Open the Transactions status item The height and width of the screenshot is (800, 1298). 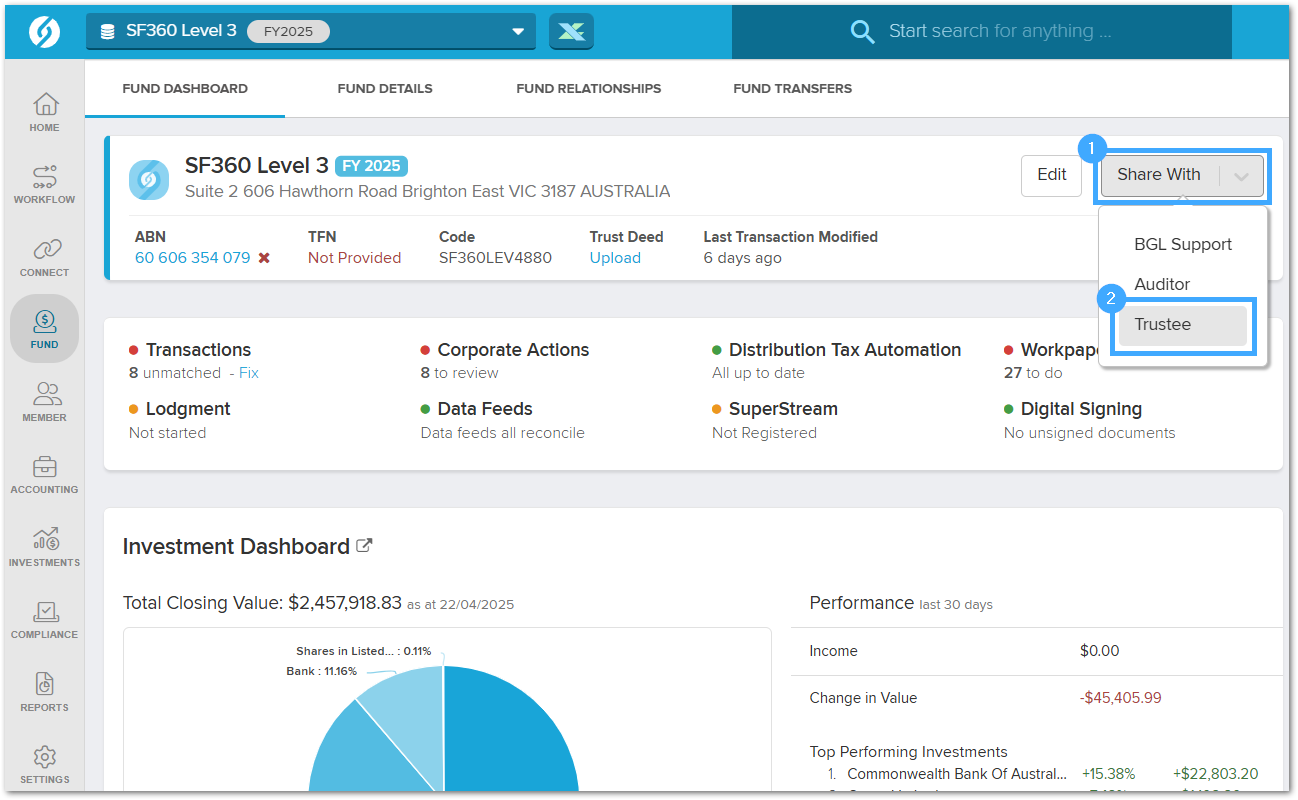pyautogui.click(x=198, y=350)
